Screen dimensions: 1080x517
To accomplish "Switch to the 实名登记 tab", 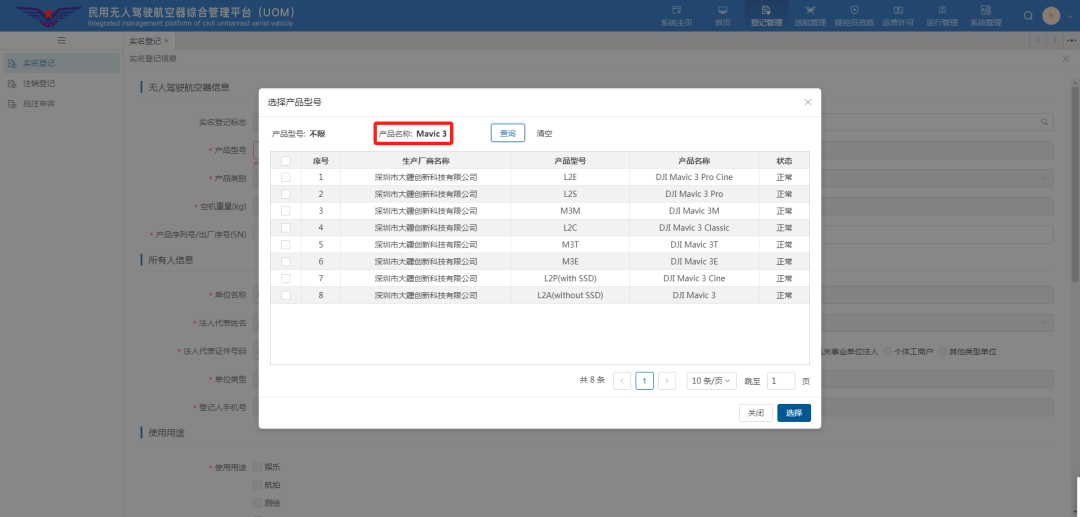I will [145, 41].
